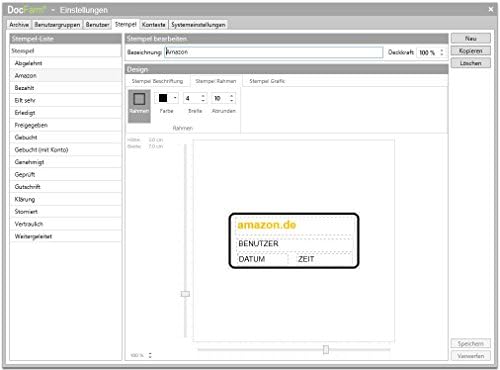Open the Stempel Beschriftung design tab

point(157,81)
